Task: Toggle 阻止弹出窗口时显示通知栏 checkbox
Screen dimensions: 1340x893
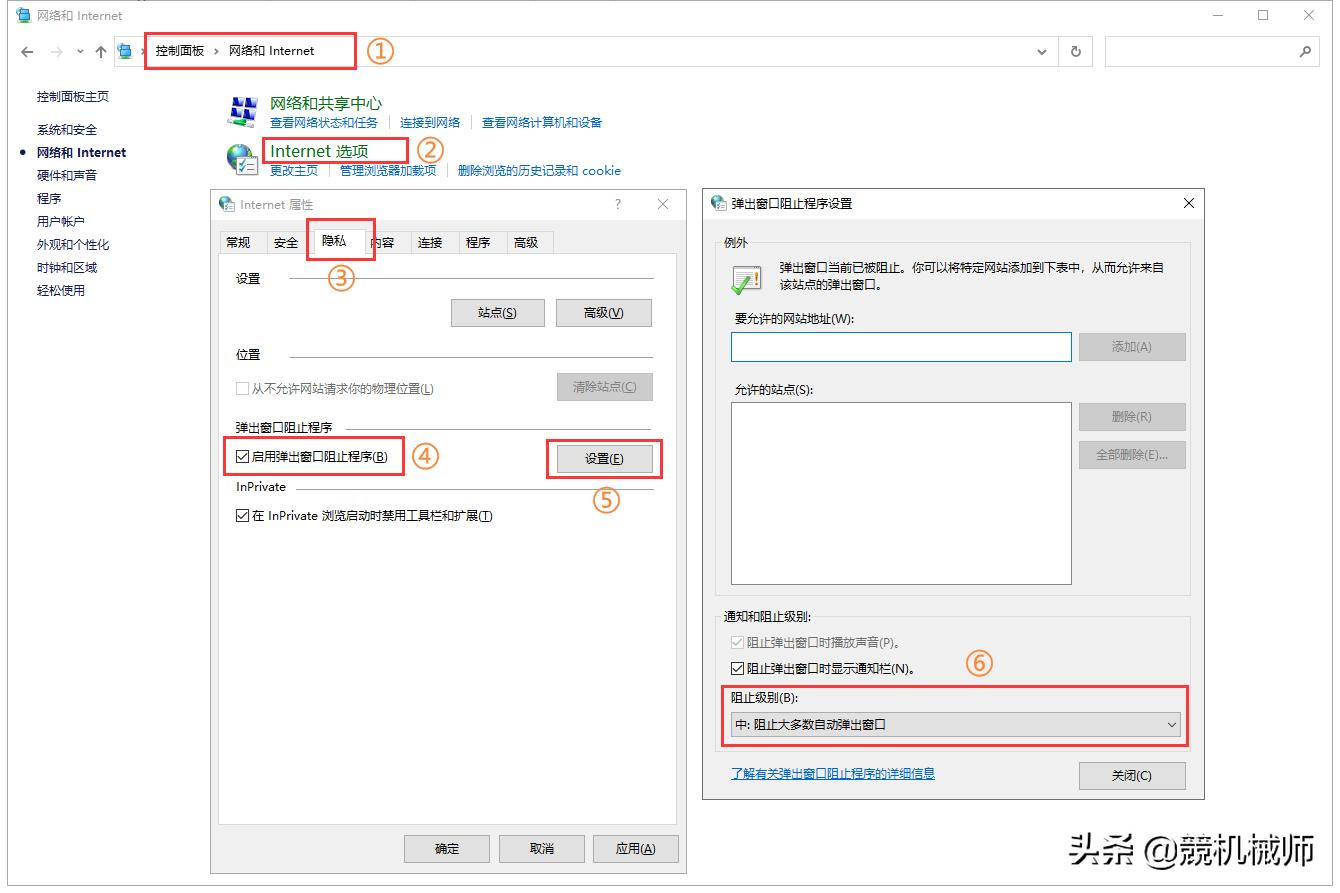Action: (739, 668)
